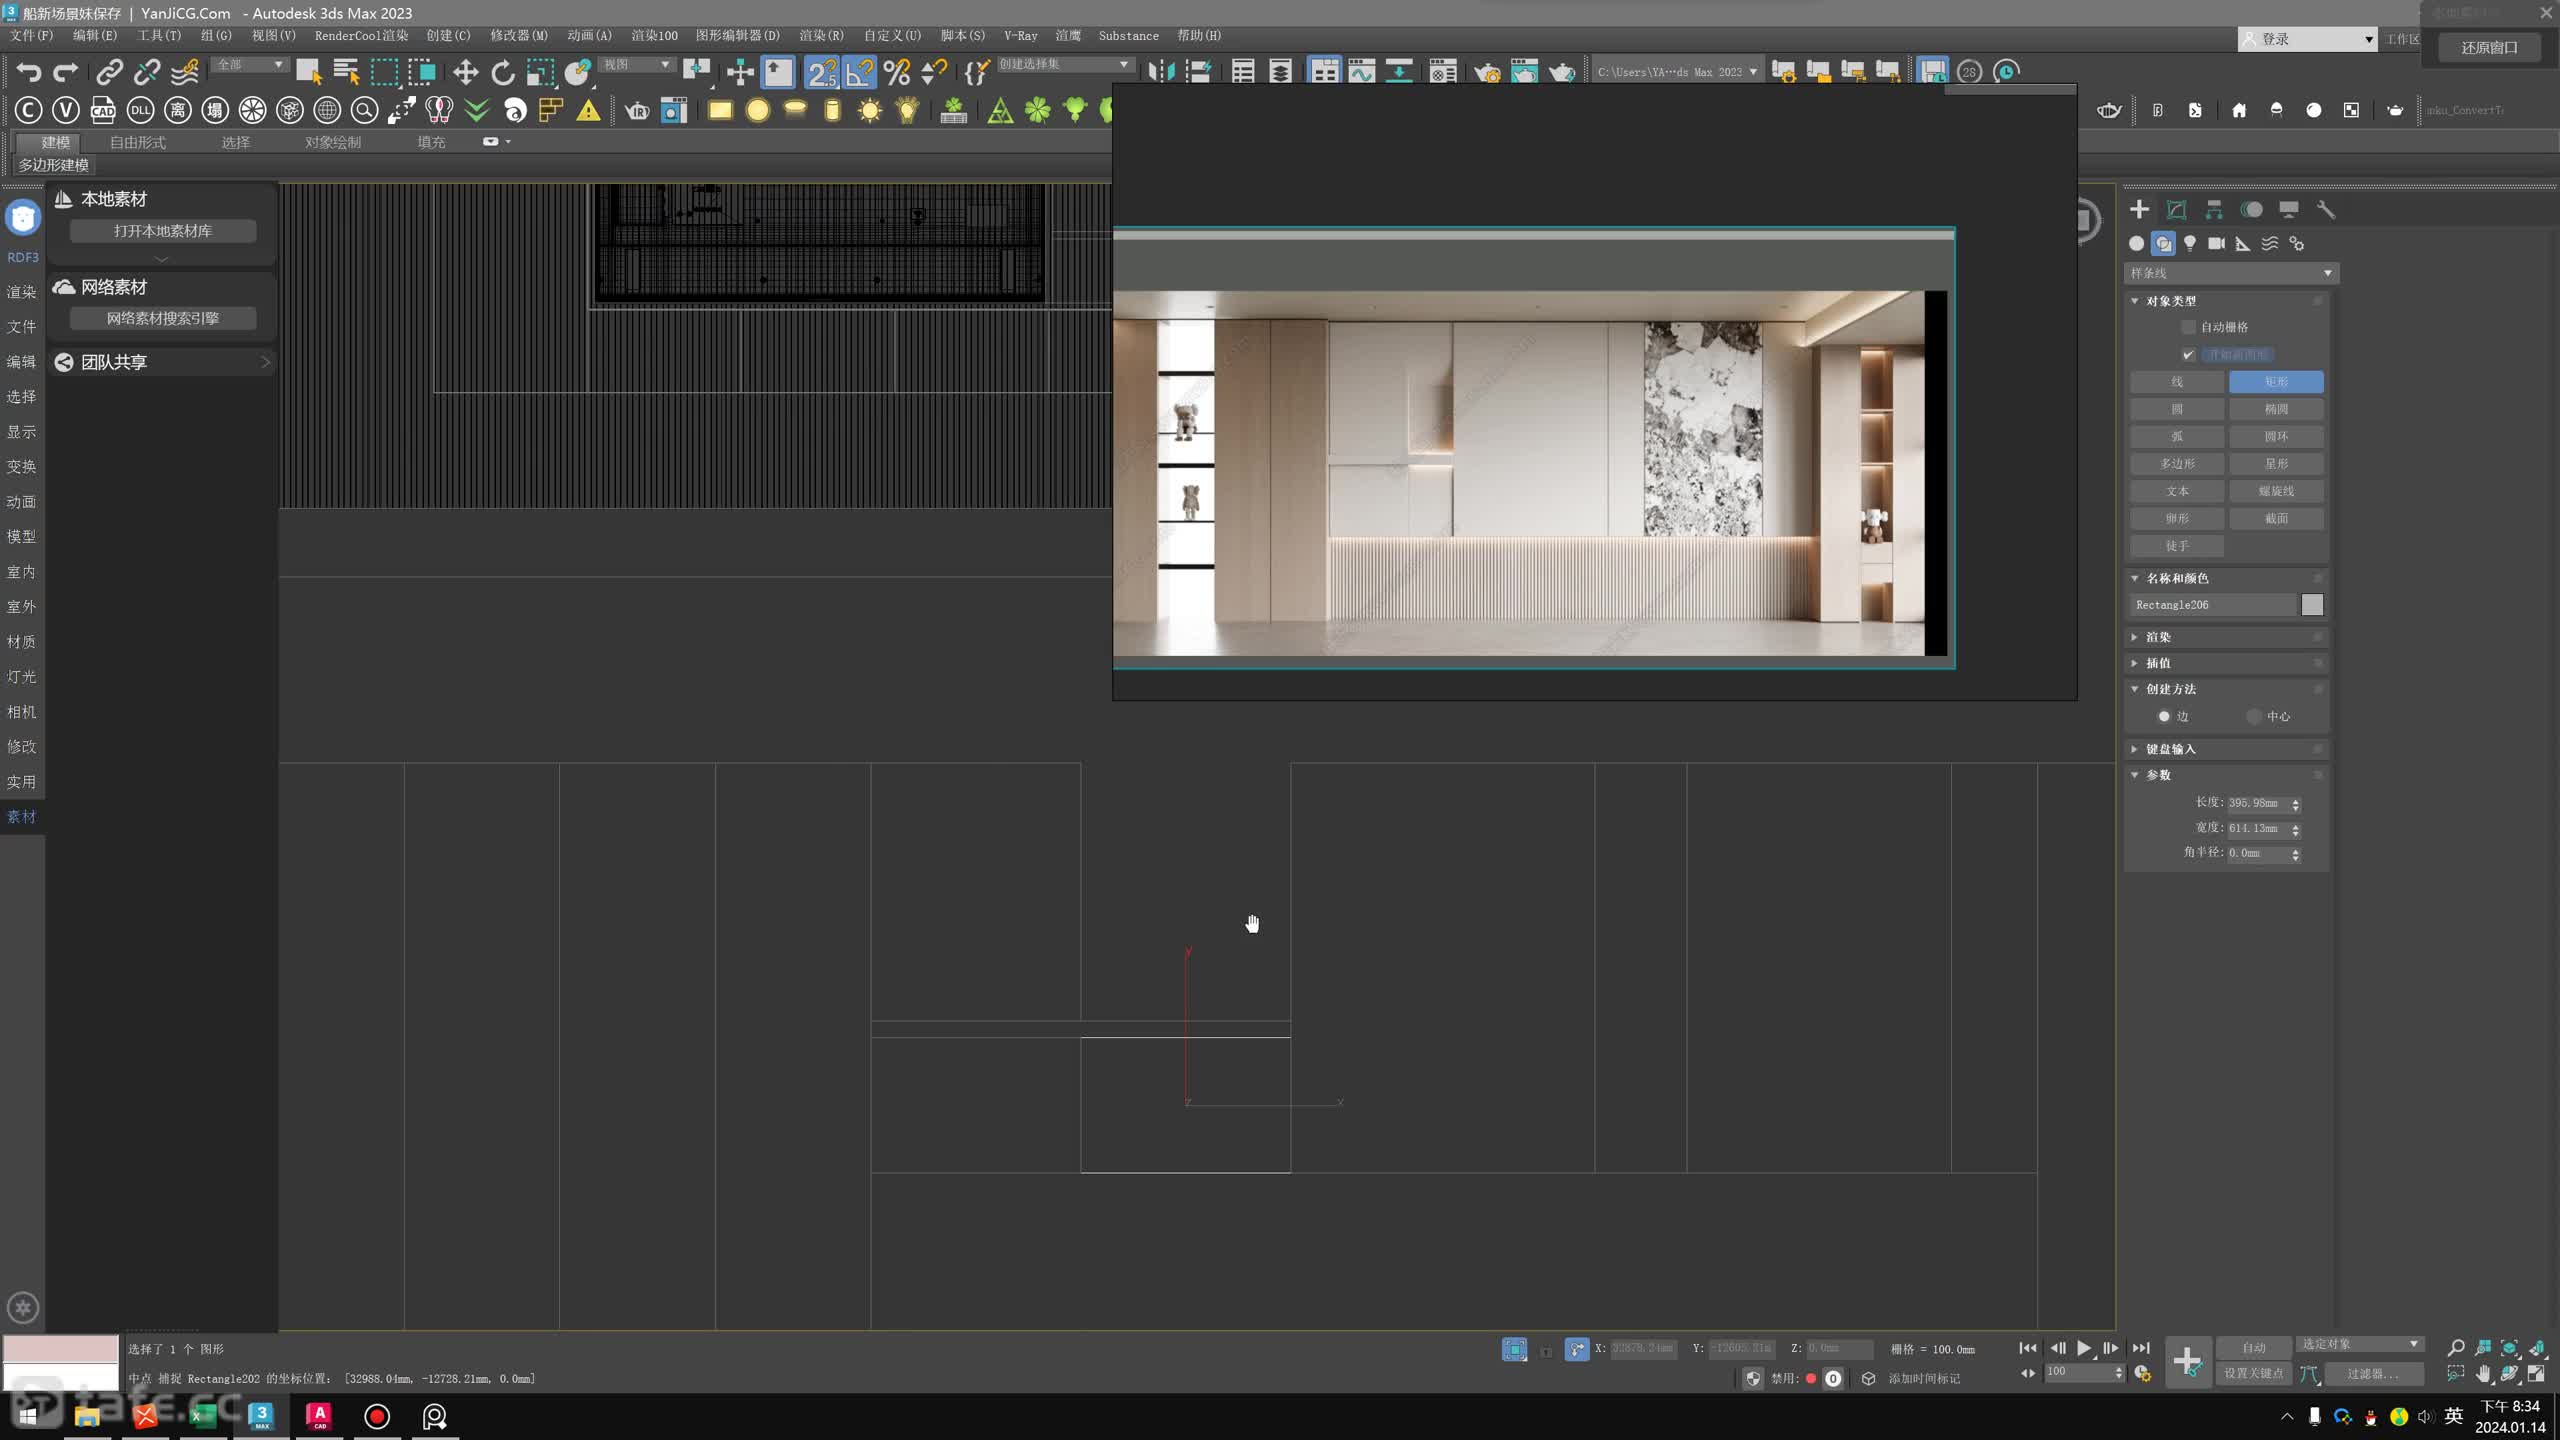Toggle the selection lock icon in status bar
Viewport: 2560px width, 1440px height.
pyautogui.click(x=1546, y=1350)
